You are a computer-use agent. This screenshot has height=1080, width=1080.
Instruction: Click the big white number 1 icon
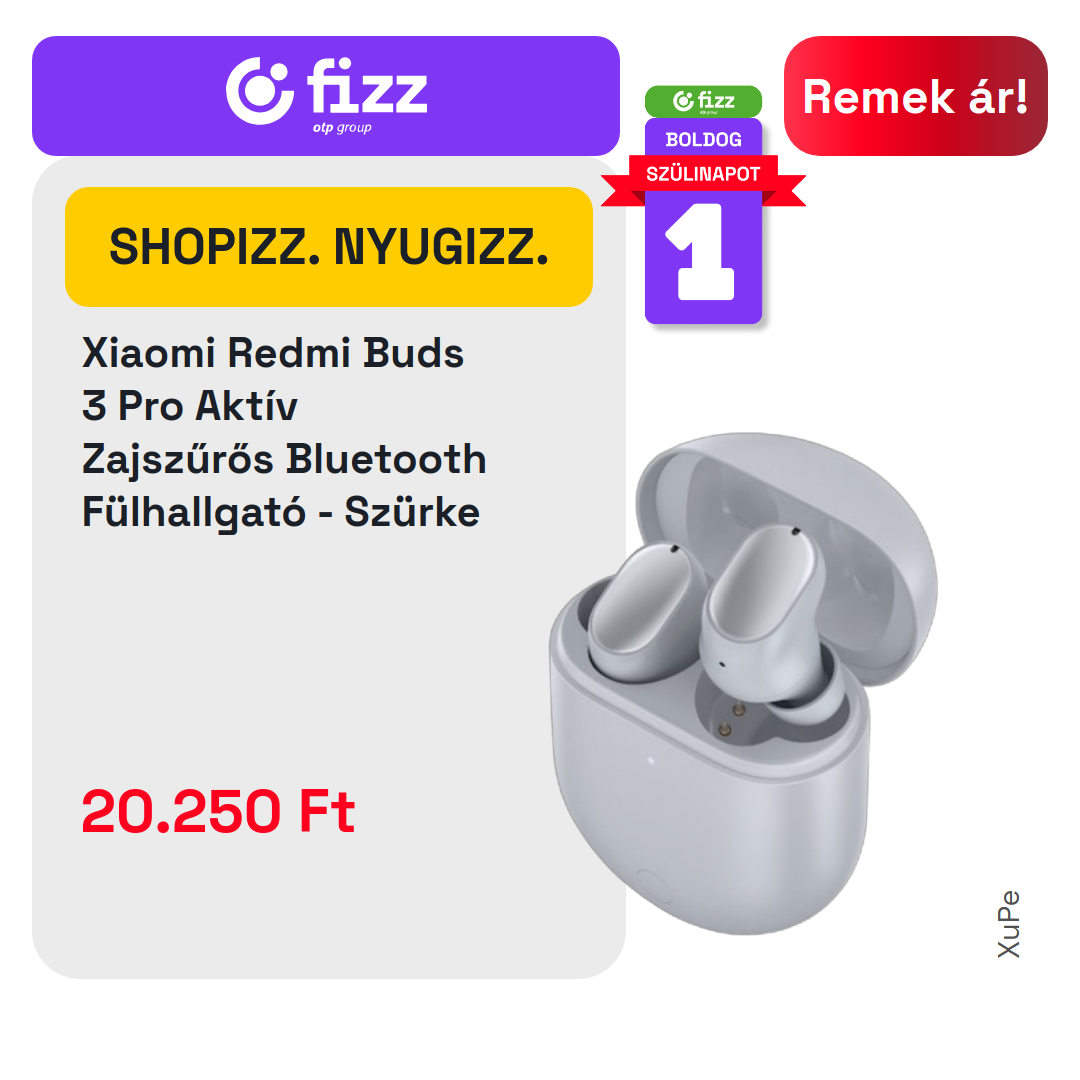point(700,251)
